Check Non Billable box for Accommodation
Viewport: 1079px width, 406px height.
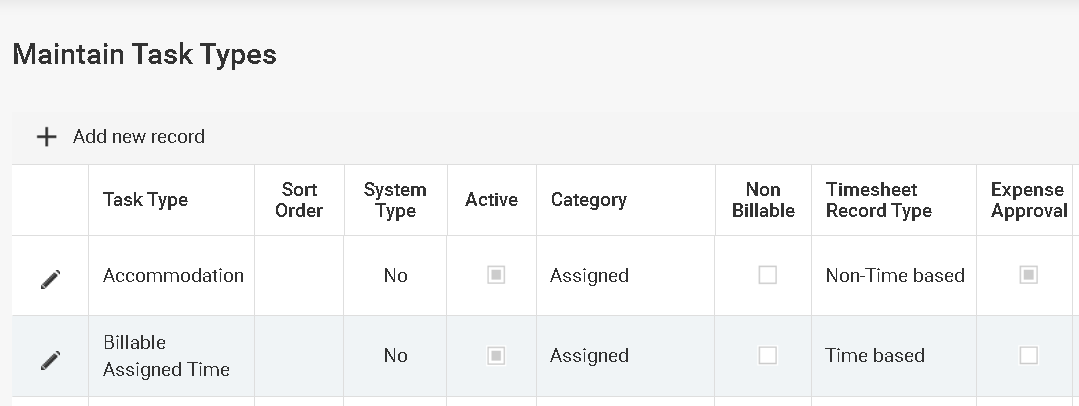(767, 275)
